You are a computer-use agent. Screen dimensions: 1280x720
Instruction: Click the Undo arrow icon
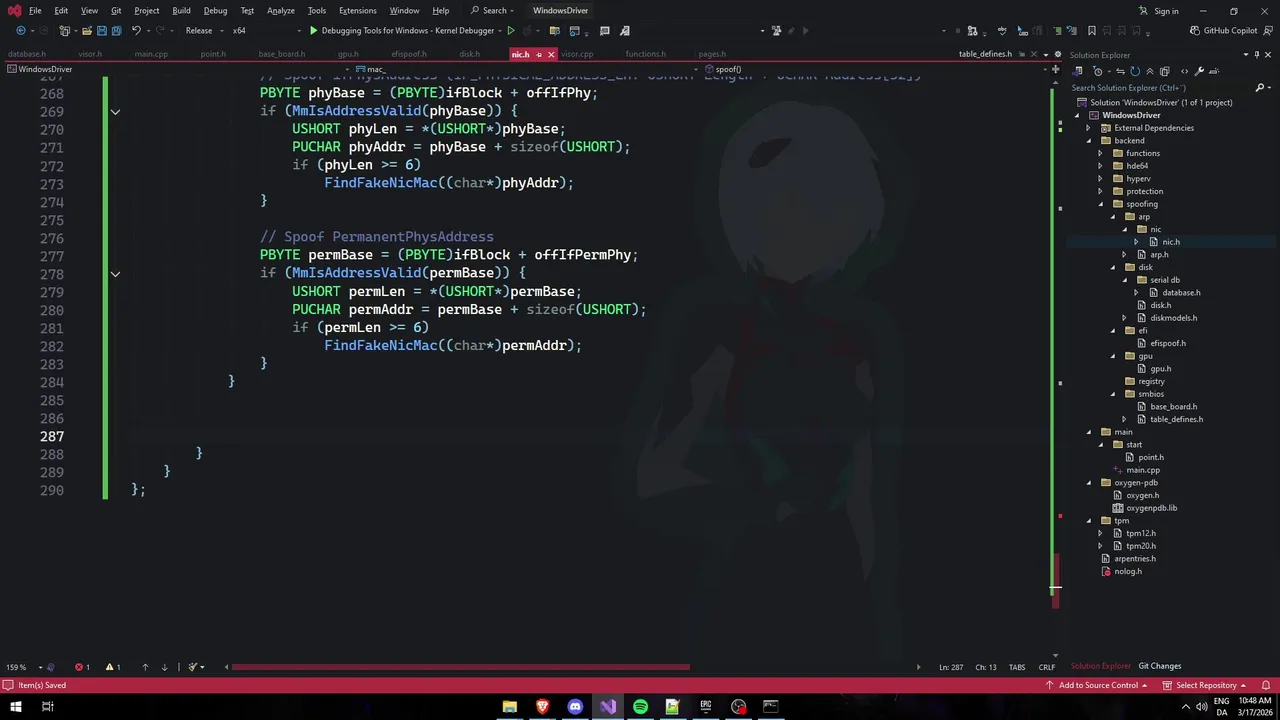[x=137, y=30]
